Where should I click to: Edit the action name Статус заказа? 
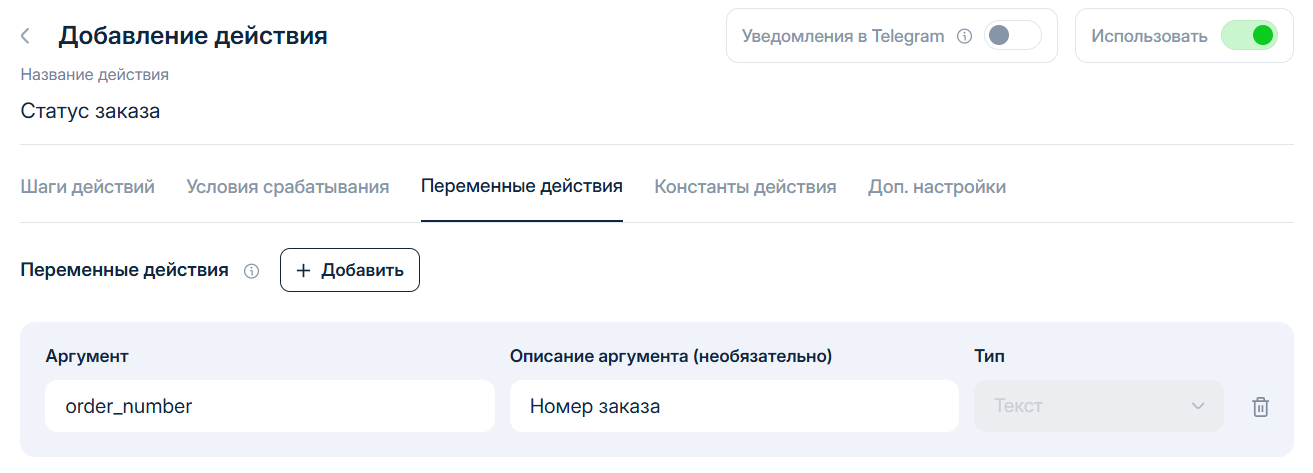coord(91,111)
